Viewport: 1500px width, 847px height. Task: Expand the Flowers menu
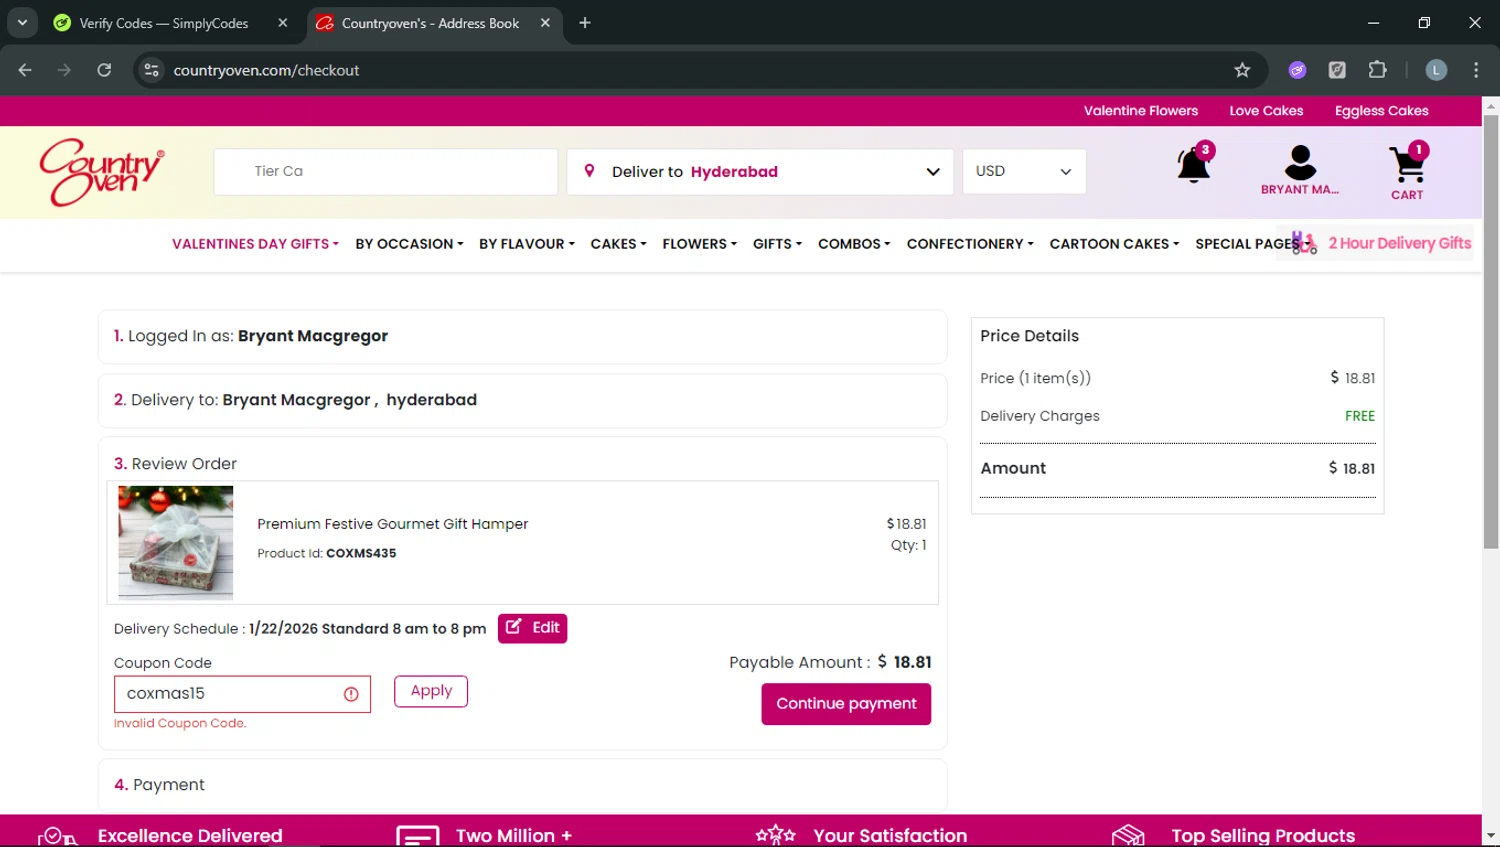click(699, 244)
